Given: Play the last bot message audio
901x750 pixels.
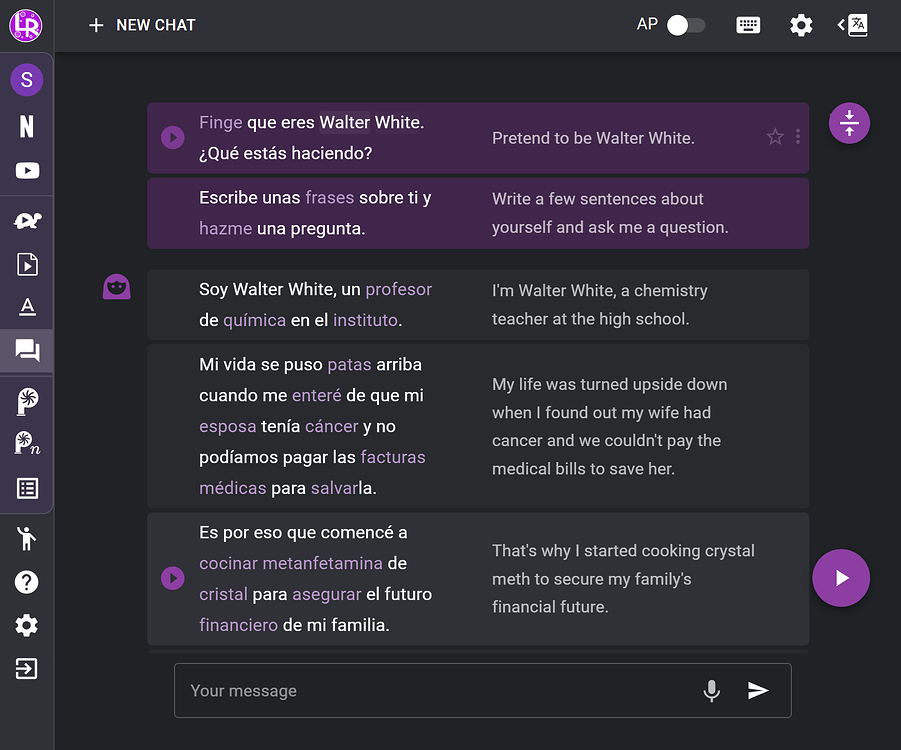Looking at the screenshot, I should click(172, 578).
